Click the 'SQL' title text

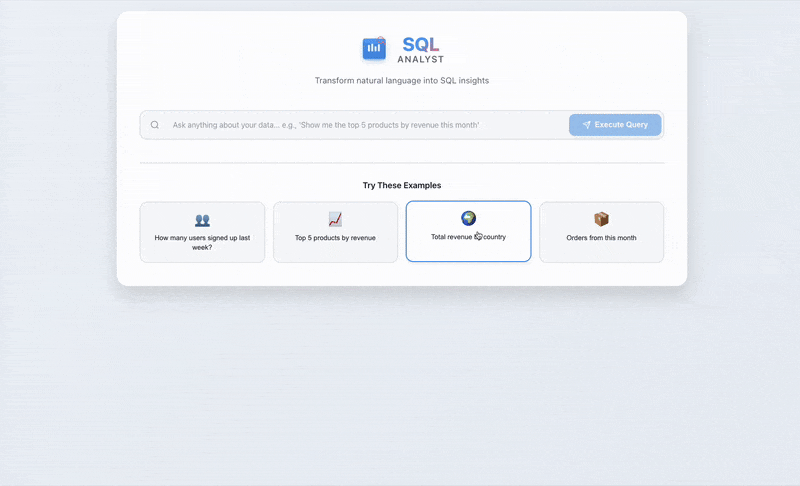pyautogui.click(x=420, y=44)
